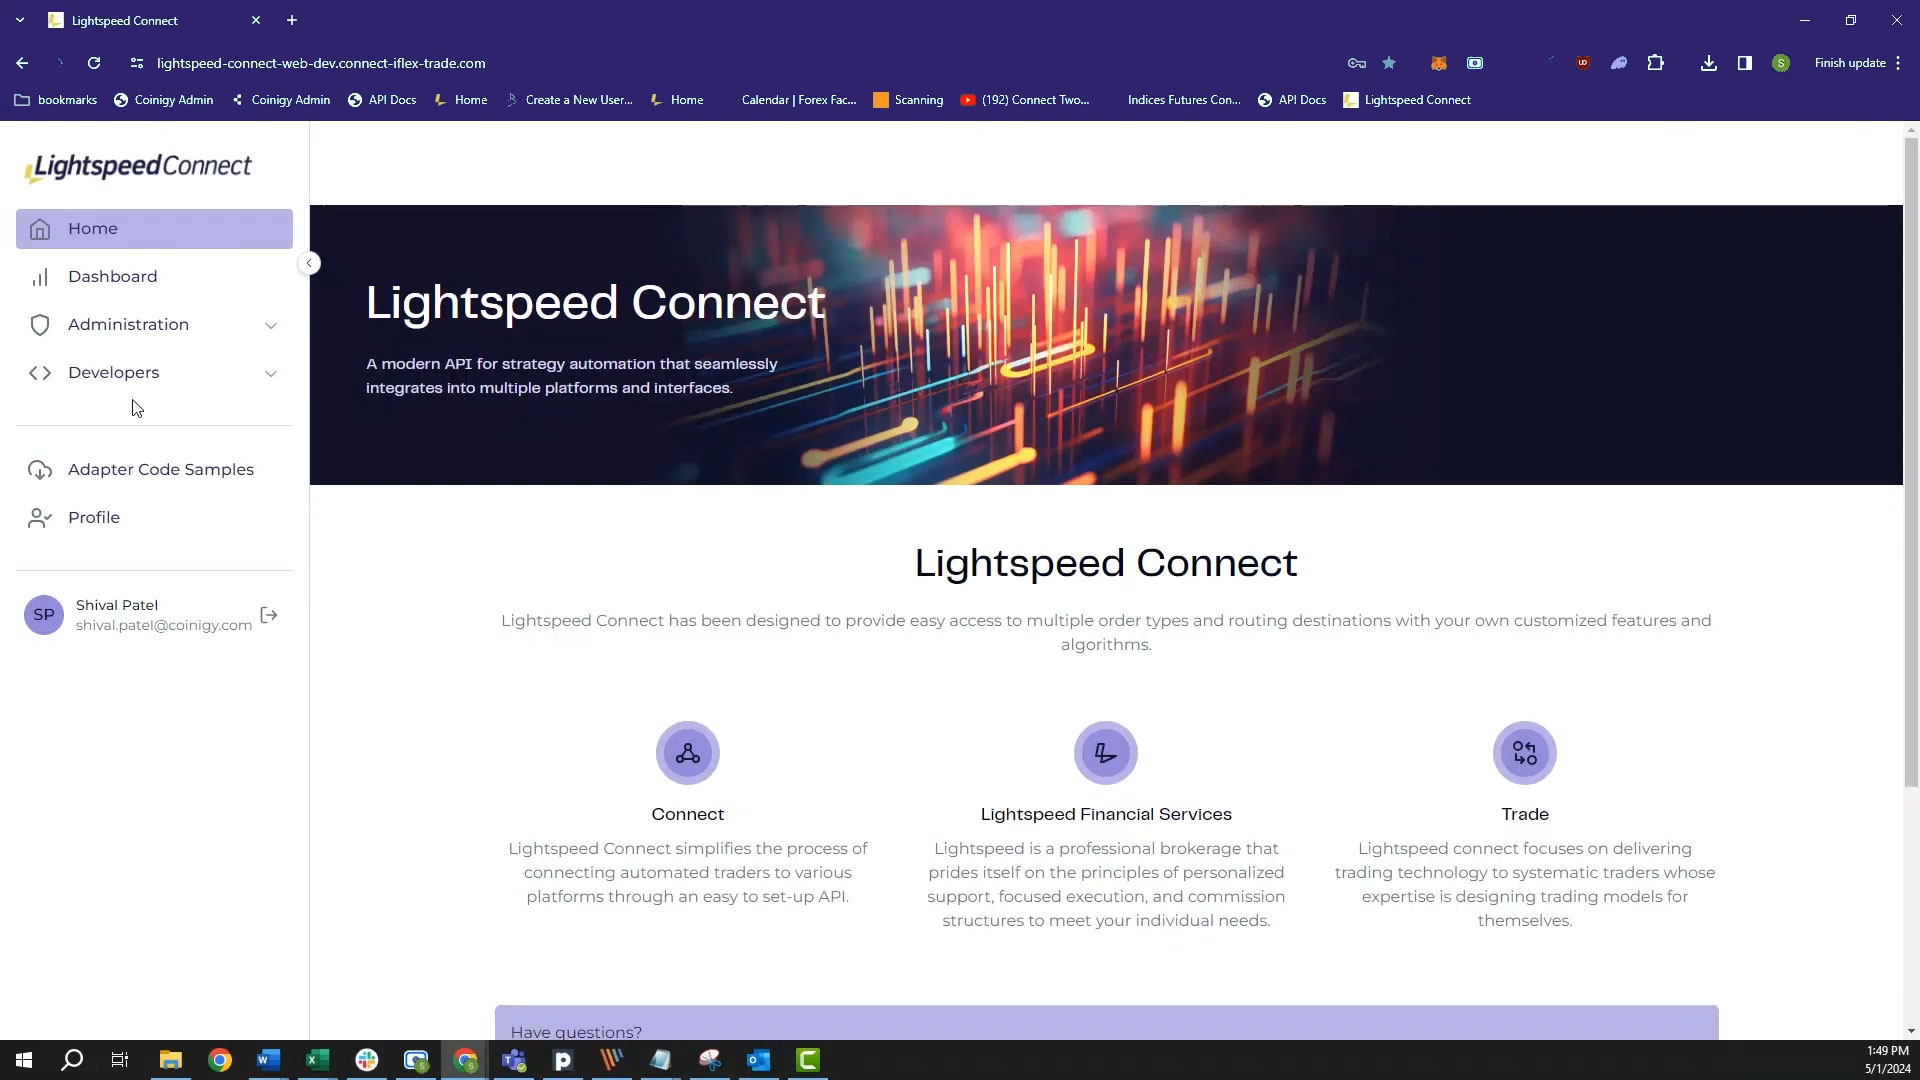Expand the Developers section chevron

click(272, 372)
